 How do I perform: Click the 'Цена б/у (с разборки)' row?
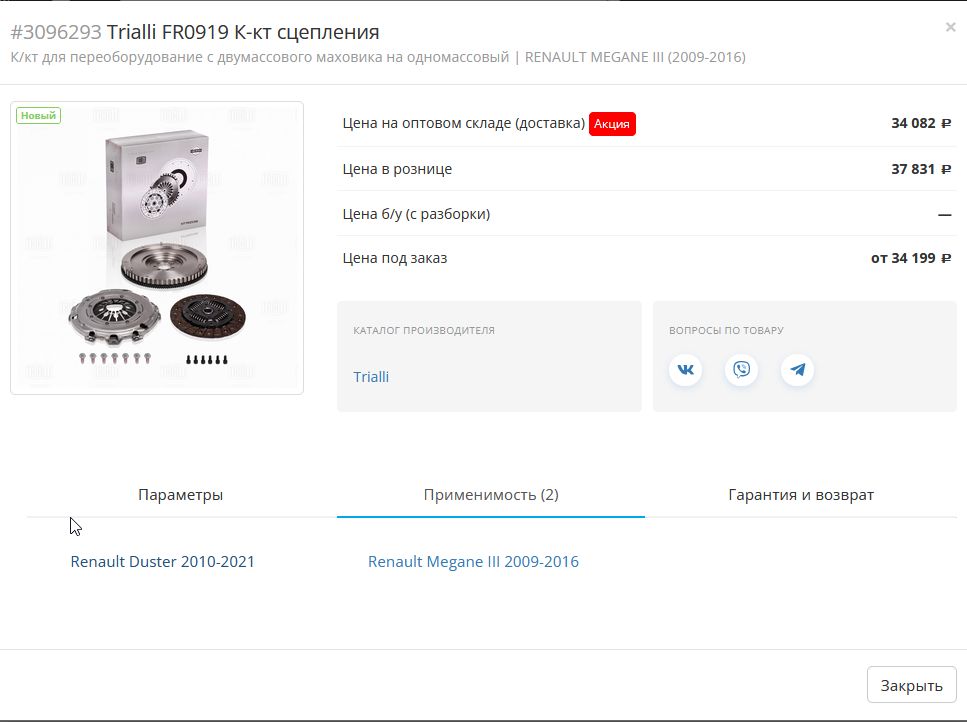point(647,214)
